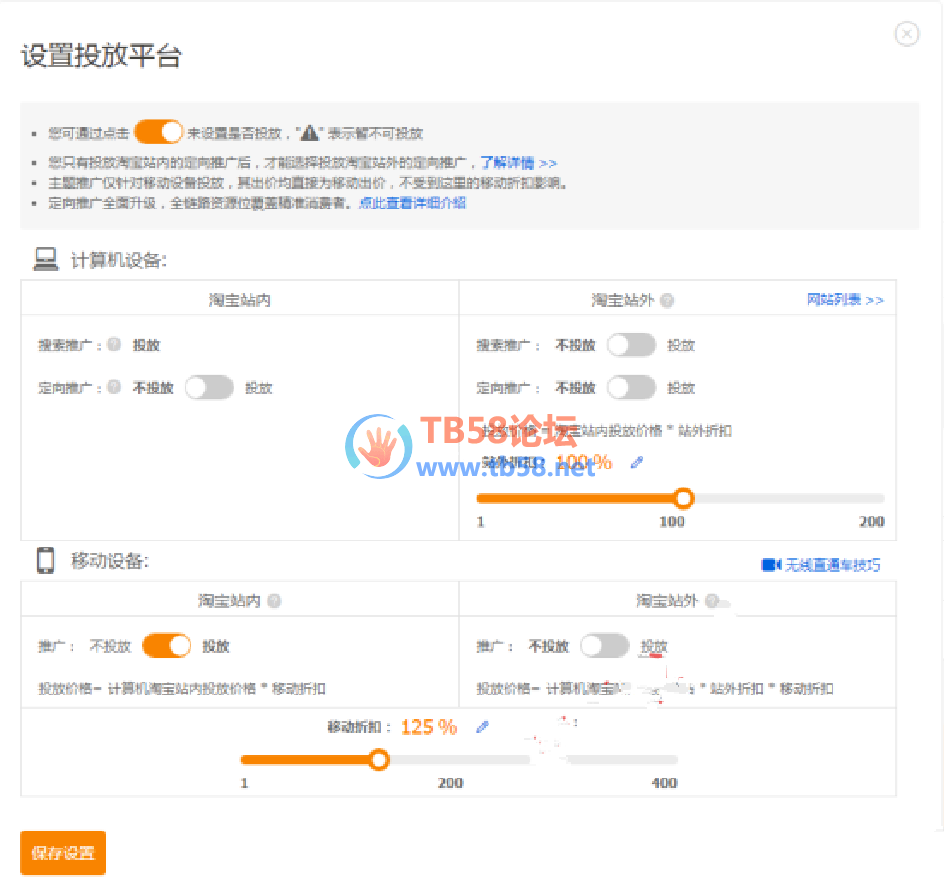Viewport: 944px width, 893px height.
Task: Click the 移动折扣 slider handle
Action: click(x=379, y=759)
